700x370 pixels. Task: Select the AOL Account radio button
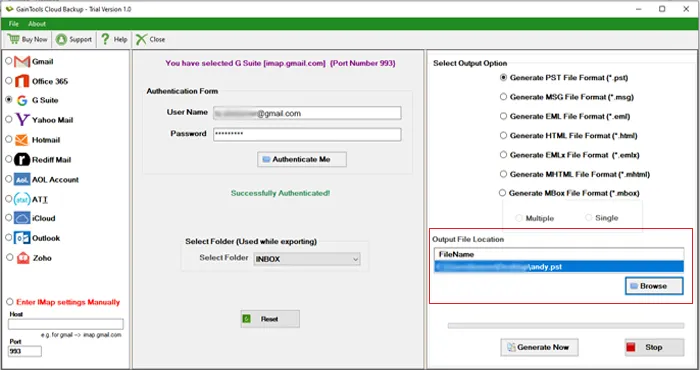click(x=8, y=179)
